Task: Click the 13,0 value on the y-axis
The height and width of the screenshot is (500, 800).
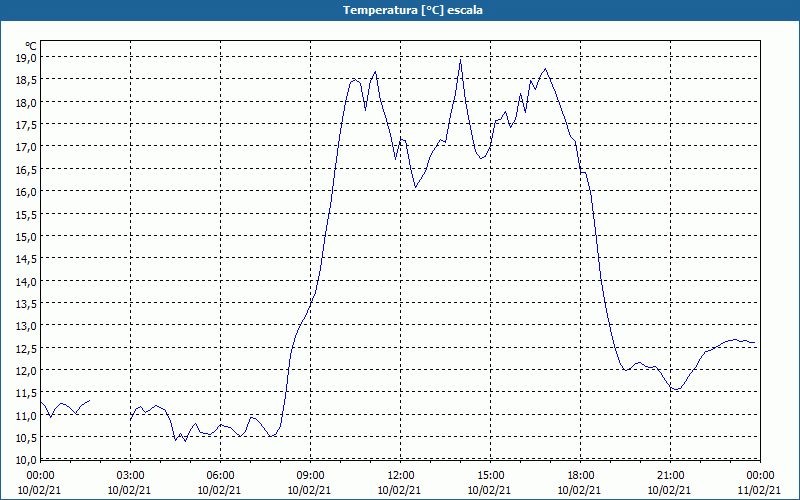Action: tap(26, 326)
